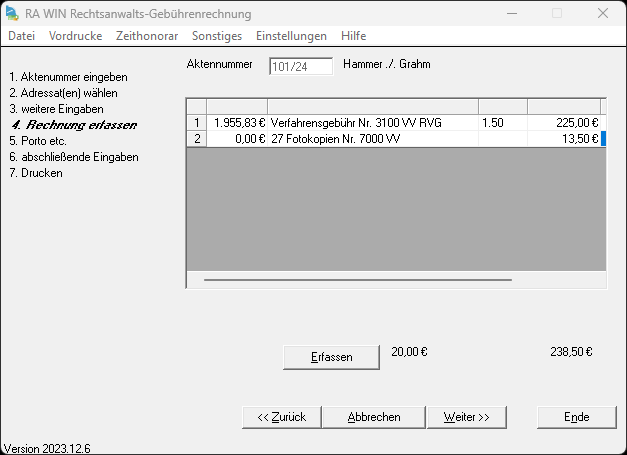Select row header 2 in the invoice table
Screen dimensions: 627x455
pyautogui.click(x=197, y=139)
